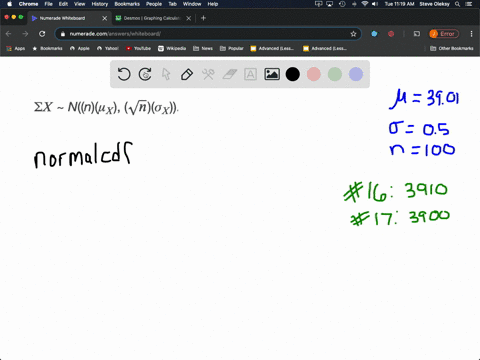
Task: Click the AirPlay display icon
Action: click(x=330, y=4)
